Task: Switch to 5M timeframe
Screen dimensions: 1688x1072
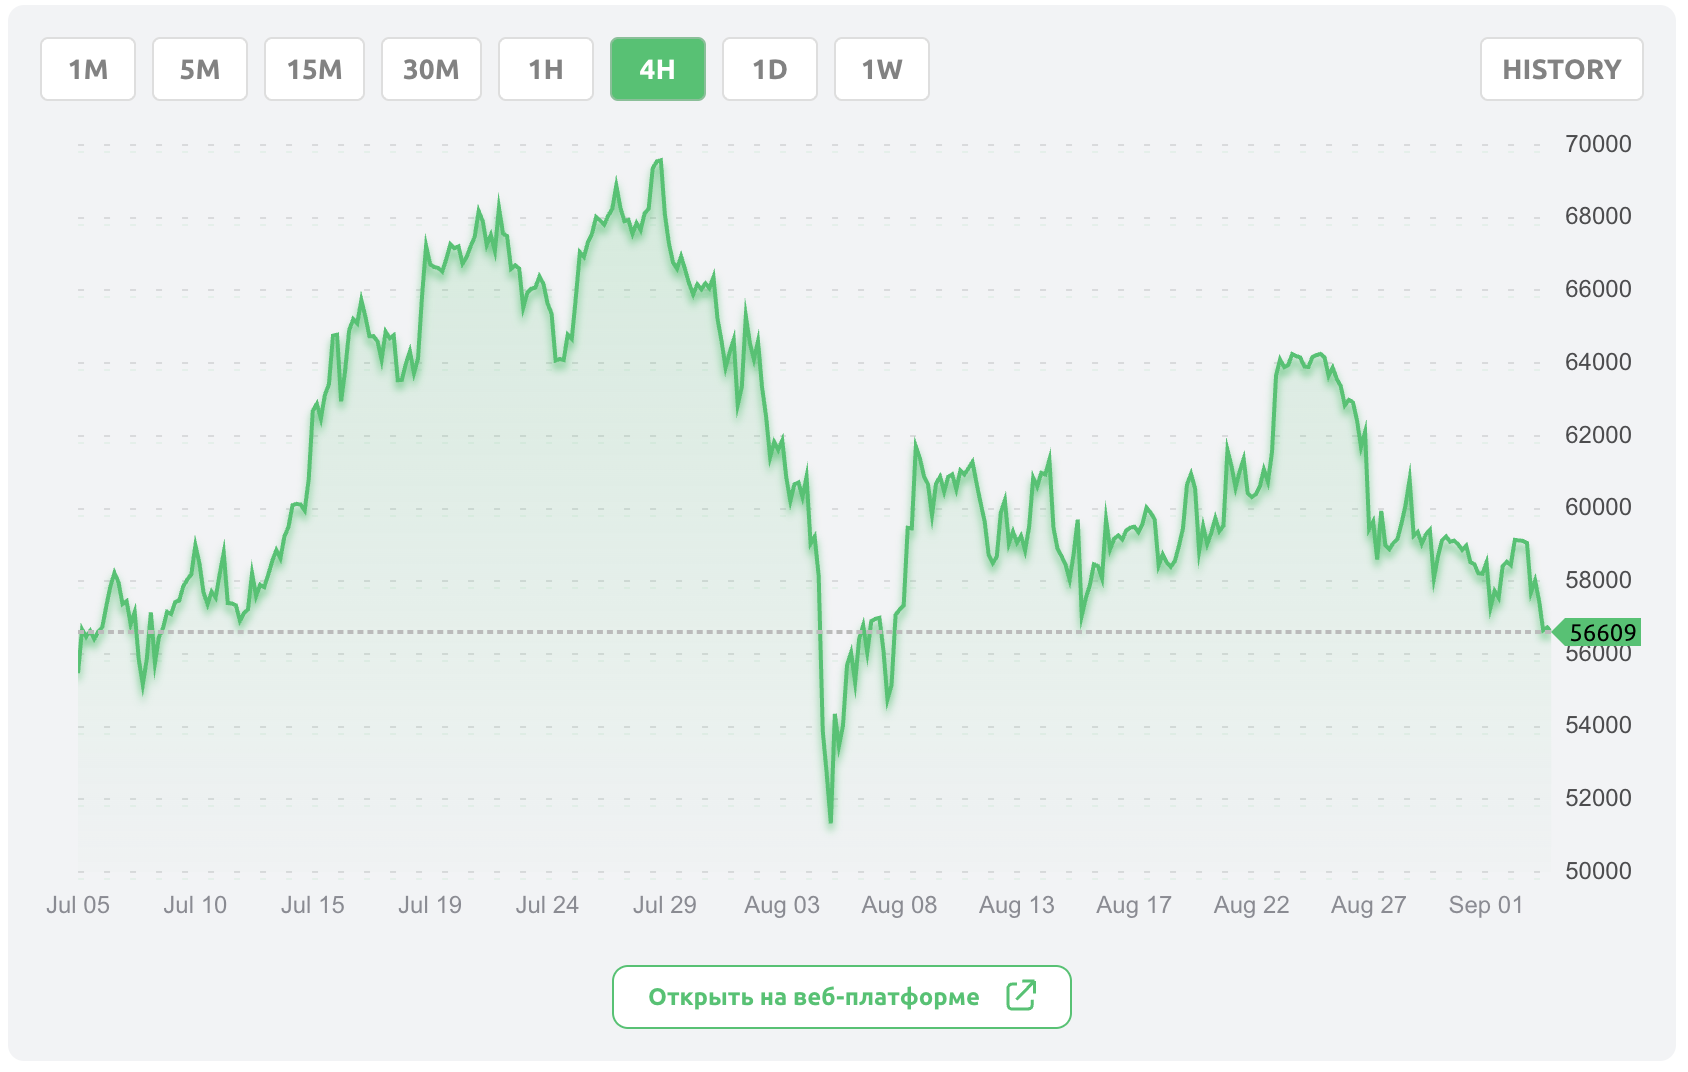Action: click(200, 69)
